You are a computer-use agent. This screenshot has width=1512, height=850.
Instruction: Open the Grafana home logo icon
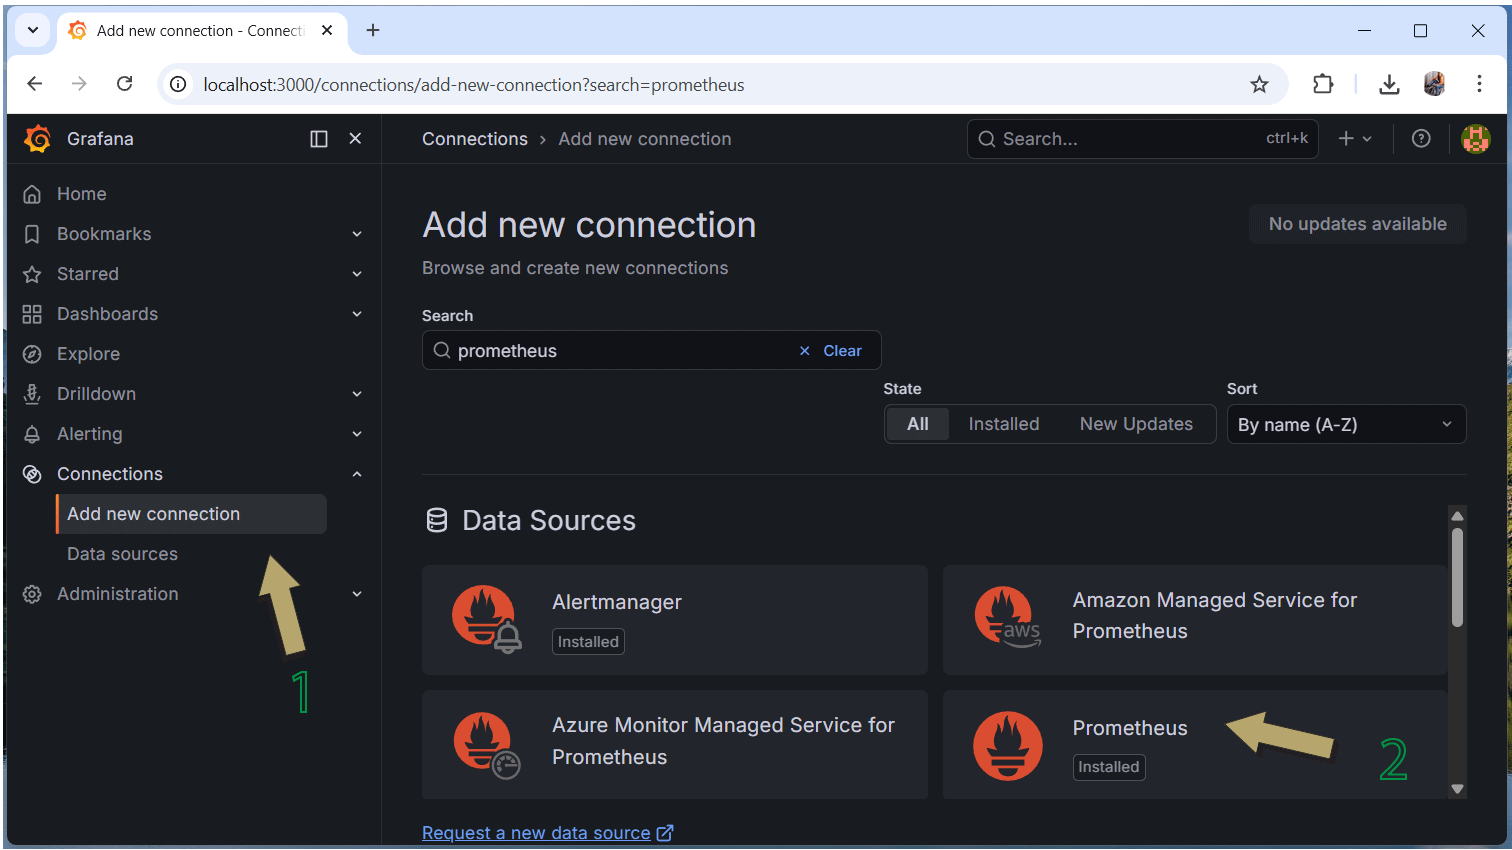pos(37,138)
